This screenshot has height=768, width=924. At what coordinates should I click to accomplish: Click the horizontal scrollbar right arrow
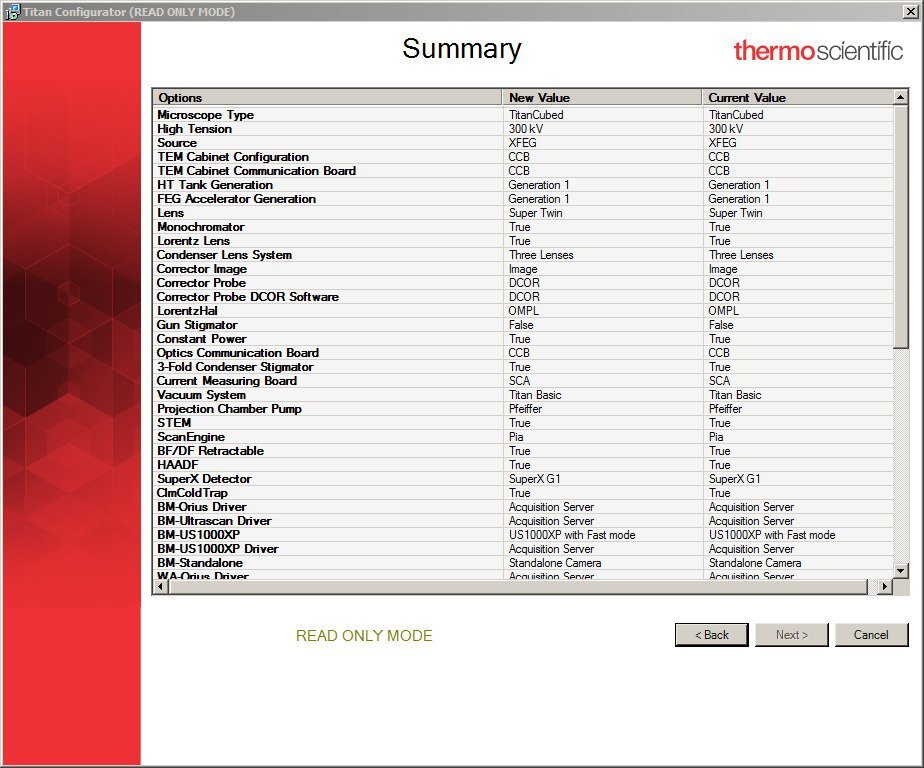(883, 587)
